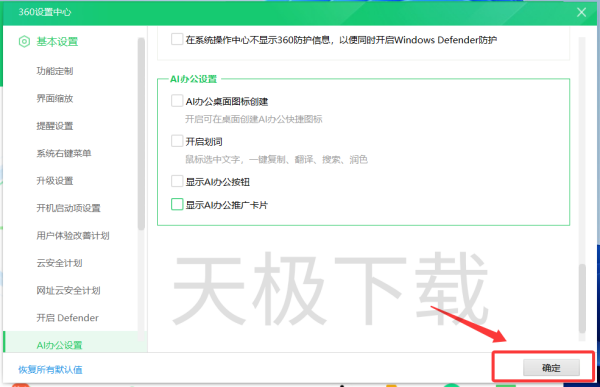Open 开机启动项设置 in sidebar
Screen dimensions: 600x387
point(68,208)
